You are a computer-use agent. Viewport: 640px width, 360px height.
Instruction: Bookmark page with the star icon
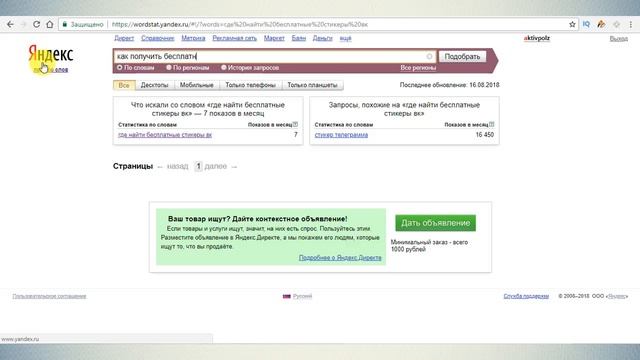pos(572,24)
